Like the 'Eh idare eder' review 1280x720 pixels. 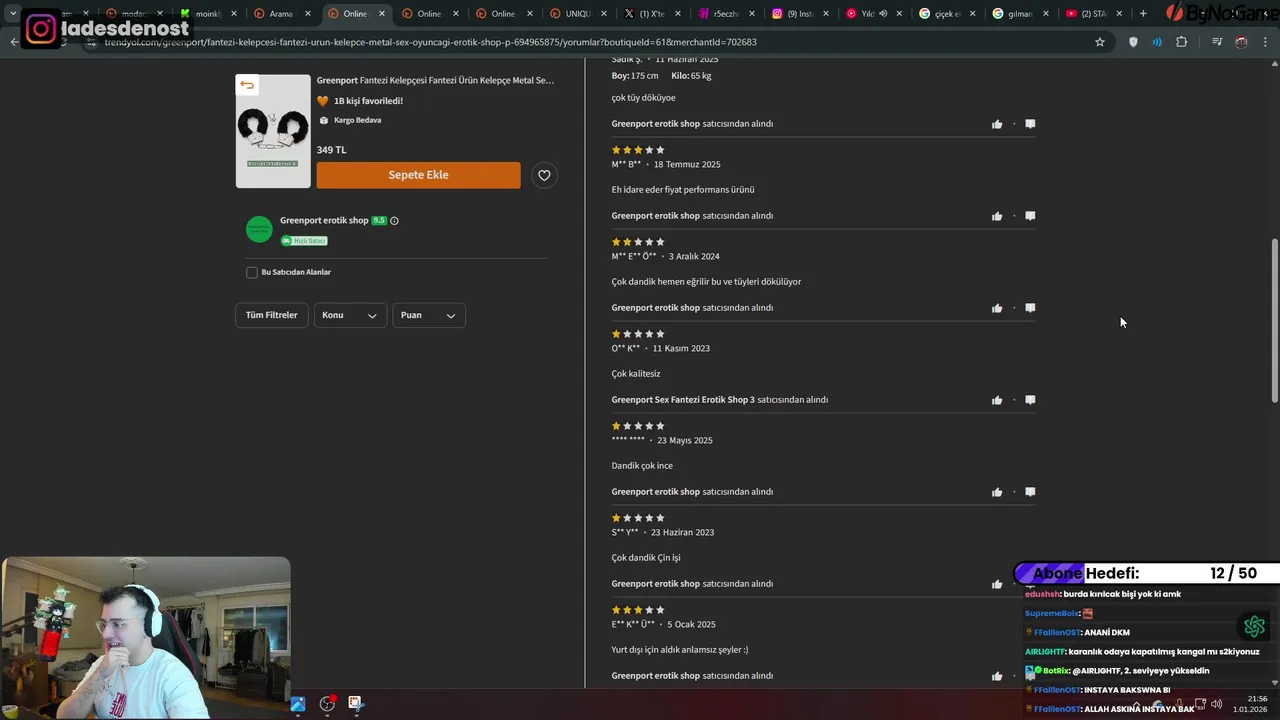click(997, 216)
